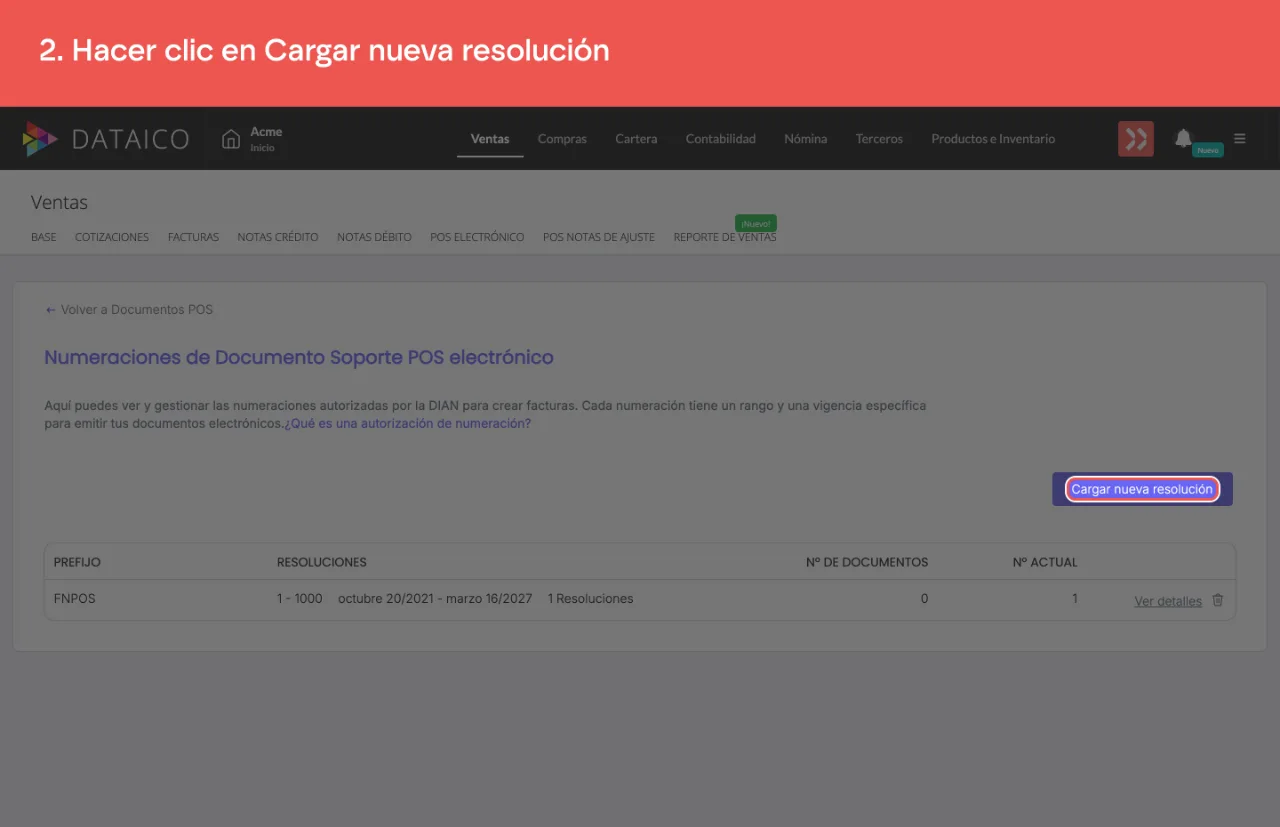
Task: Click the page heading Numeraciones de Documento Soporte
Action: (299, 357)
